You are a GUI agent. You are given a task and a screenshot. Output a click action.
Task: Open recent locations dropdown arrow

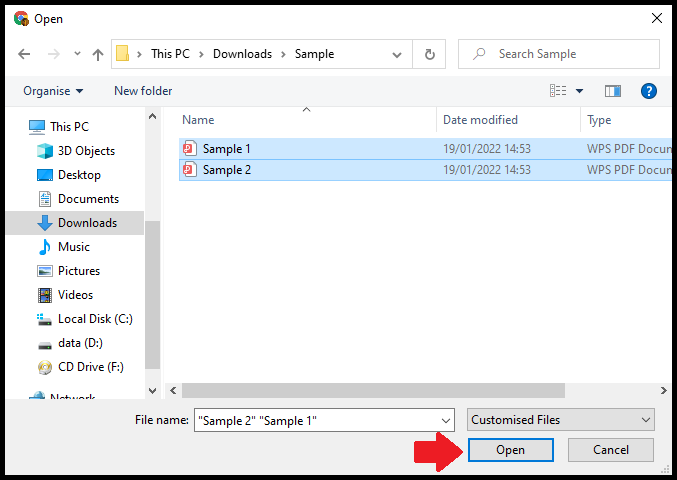tap(77, 54)
